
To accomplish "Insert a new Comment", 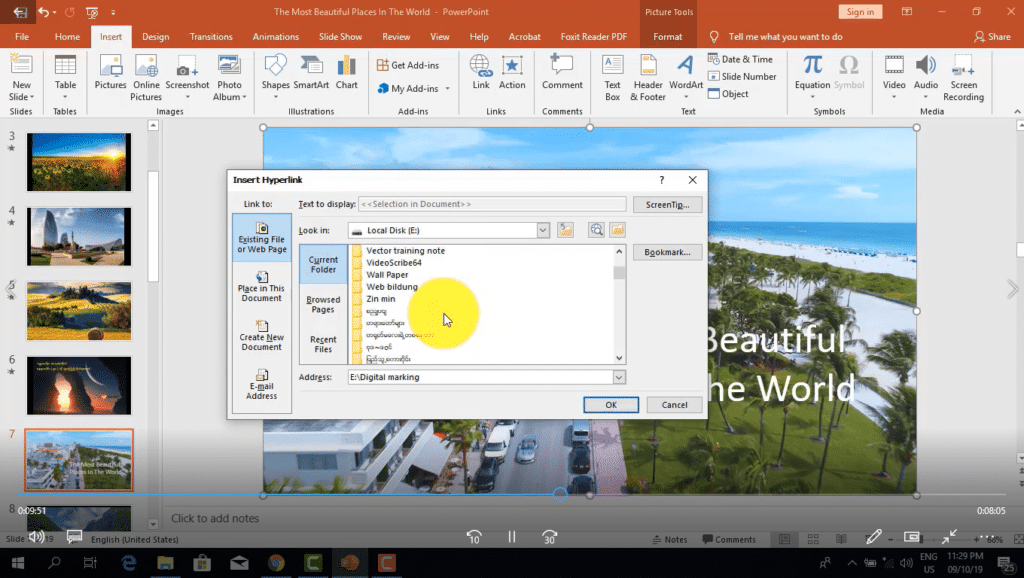I will point(562,73).
